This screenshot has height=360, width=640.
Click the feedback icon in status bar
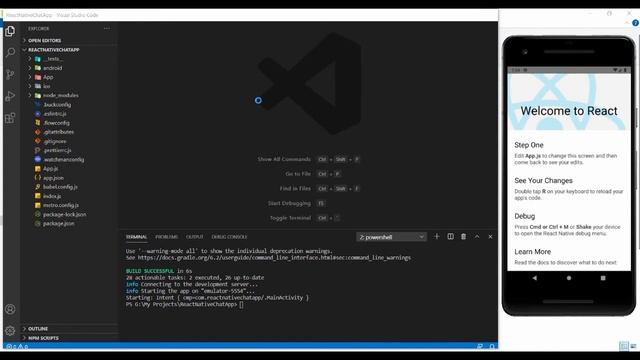480,347
